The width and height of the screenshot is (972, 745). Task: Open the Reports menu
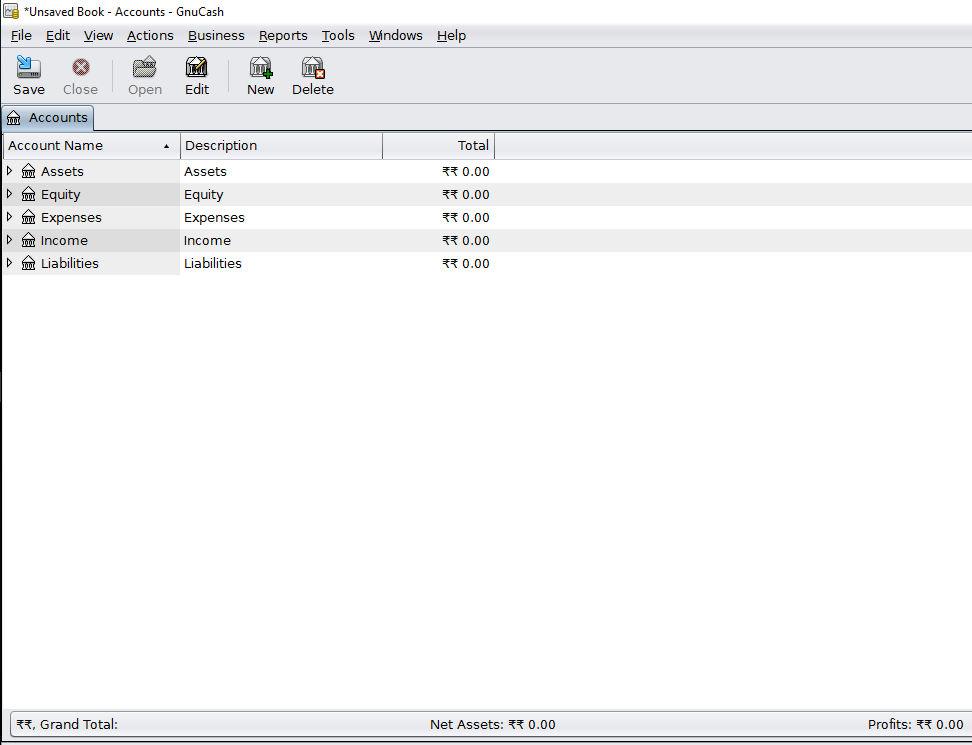(283, 35)
